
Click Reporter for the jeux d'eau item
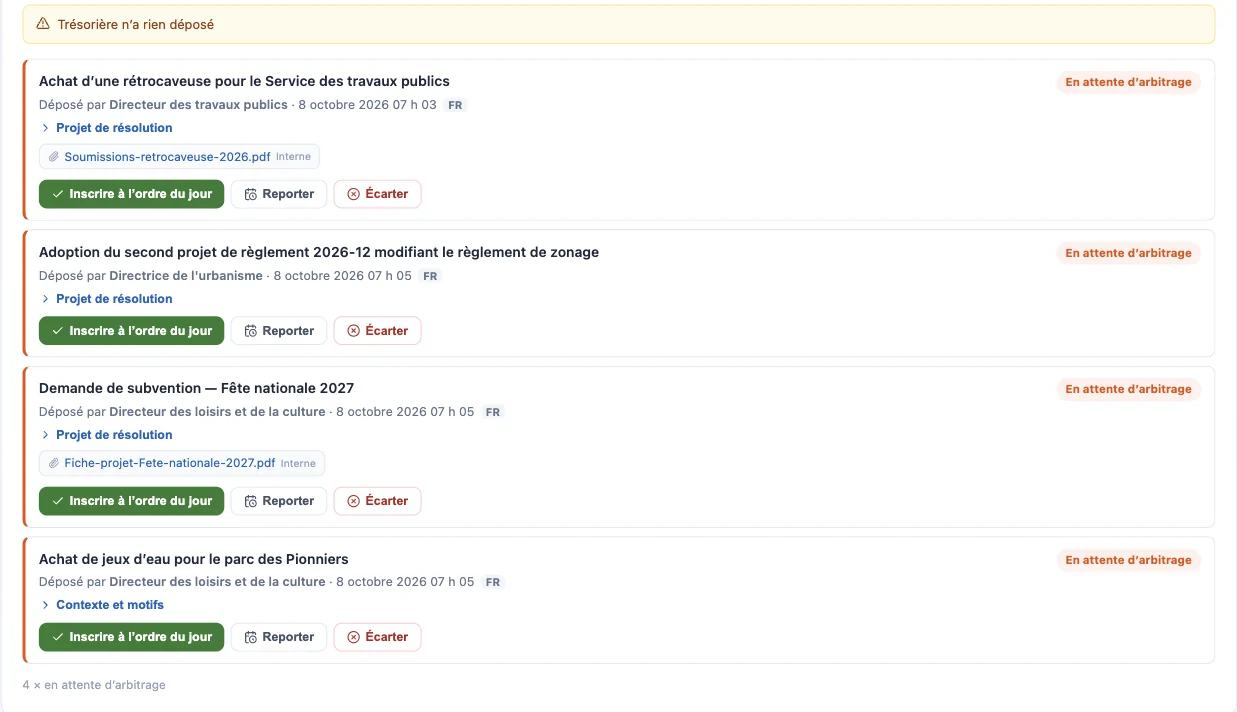pyautogui.click(x=279, y=637)
